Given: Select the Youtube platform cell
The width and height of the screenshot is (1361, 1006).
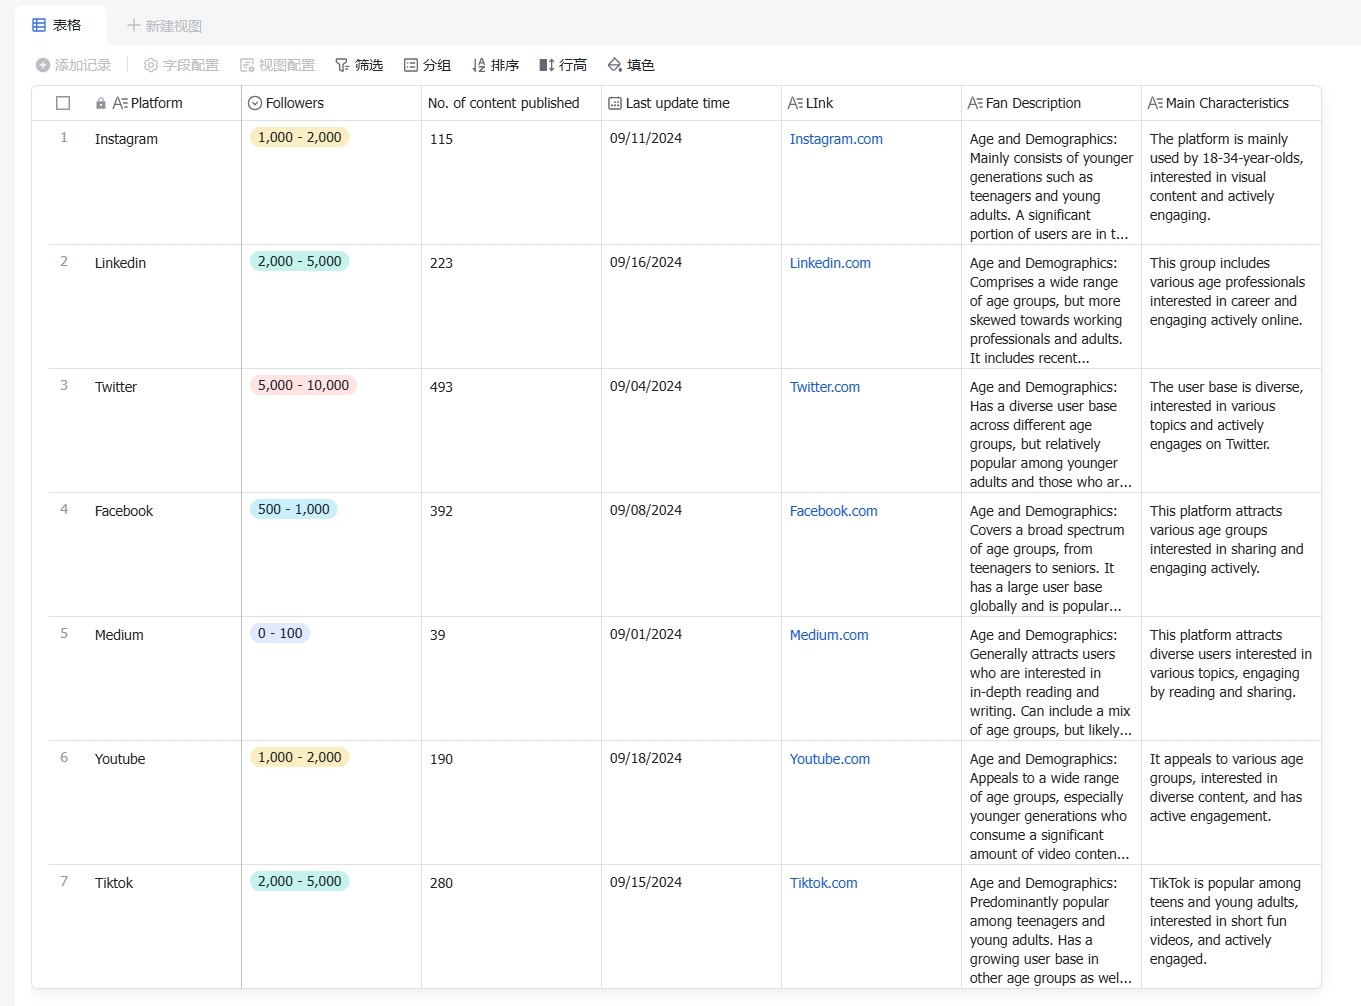Looking at the screenshot, I should 164,802.
